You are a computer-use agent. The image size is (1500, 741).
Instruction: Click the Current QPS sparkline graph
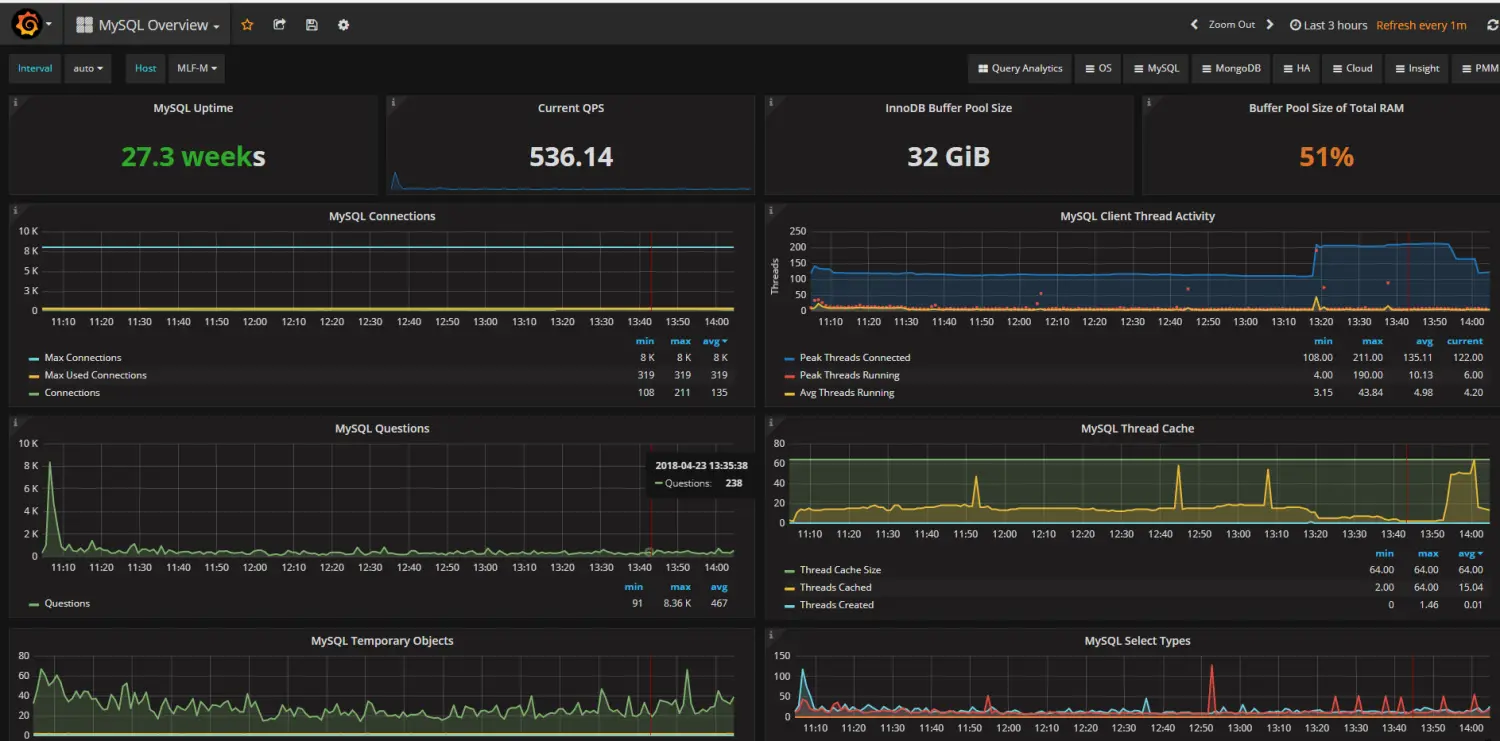pos(571,181)
